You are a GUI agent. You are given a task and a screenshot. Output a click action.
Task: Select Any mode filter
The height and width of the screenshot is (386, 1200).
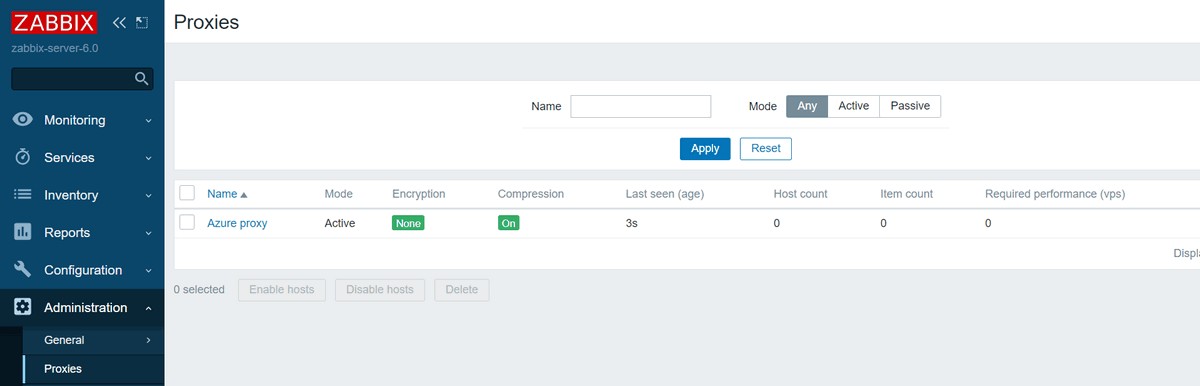807,106
